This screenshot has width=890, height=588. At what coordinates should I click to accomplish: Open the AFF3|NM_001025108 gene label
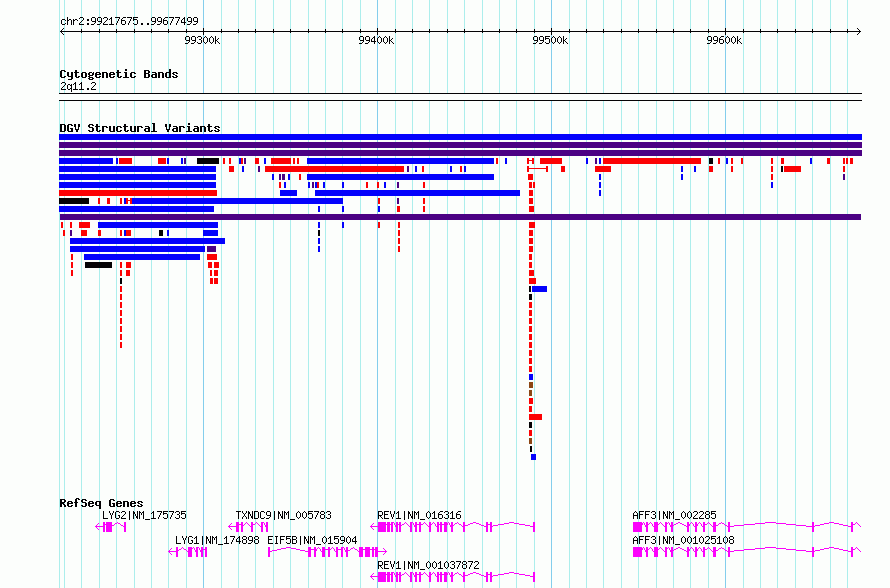pos(683,540)
